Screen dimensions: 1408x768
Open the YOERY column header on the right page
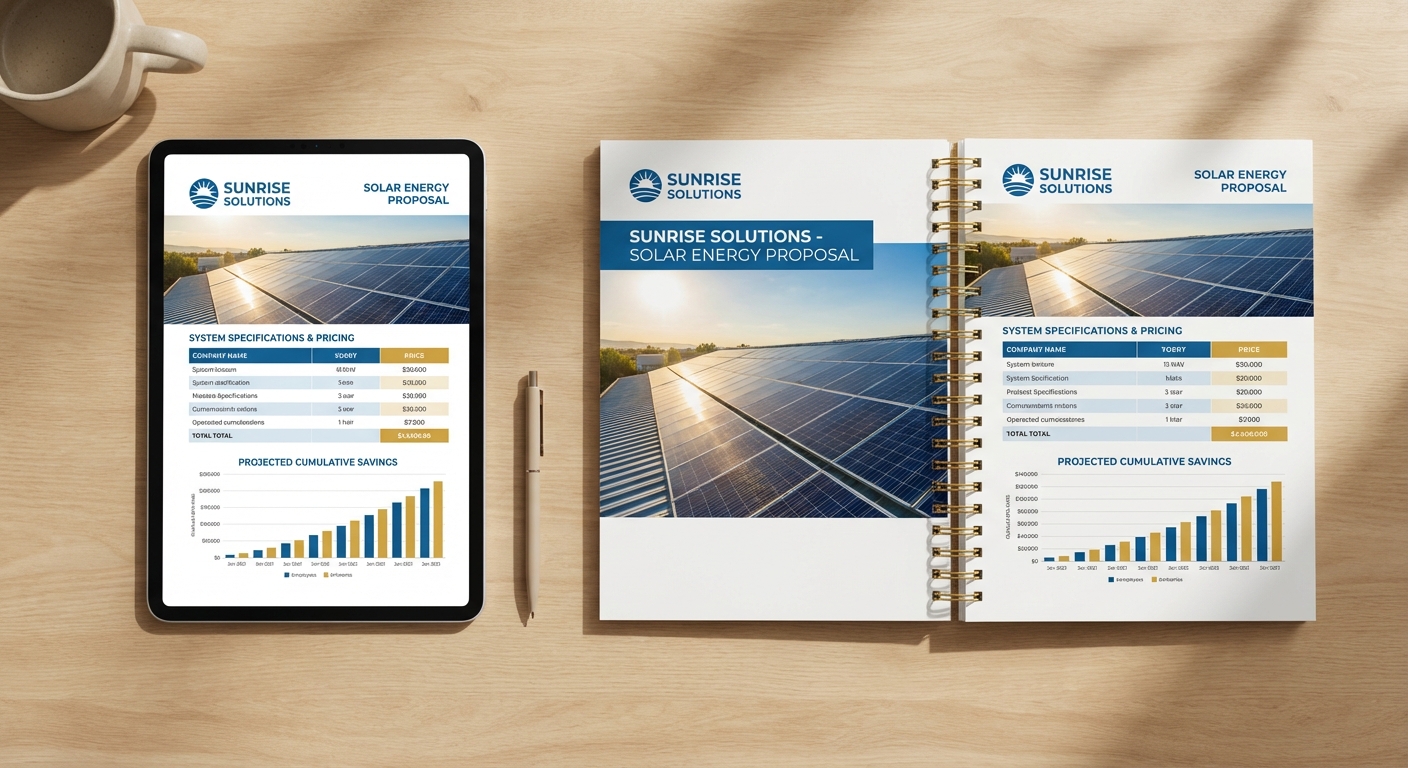pyautogui.click(x=1174, y=348)
